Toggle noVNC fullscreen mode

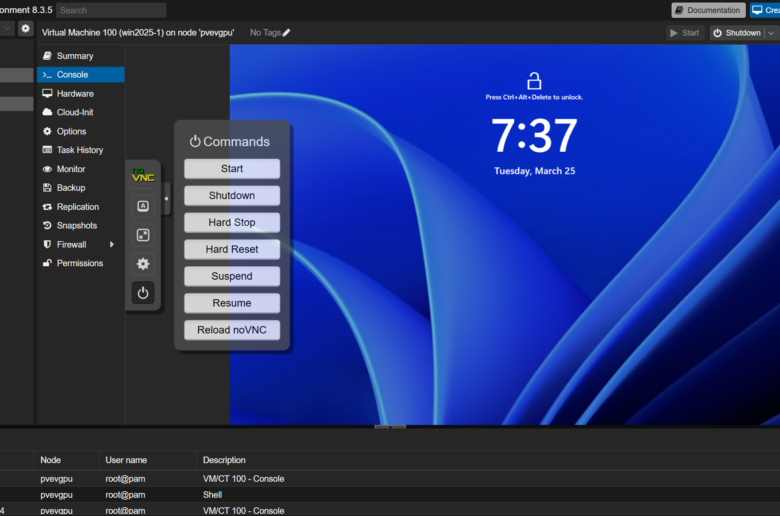click(x=143, y=235)
